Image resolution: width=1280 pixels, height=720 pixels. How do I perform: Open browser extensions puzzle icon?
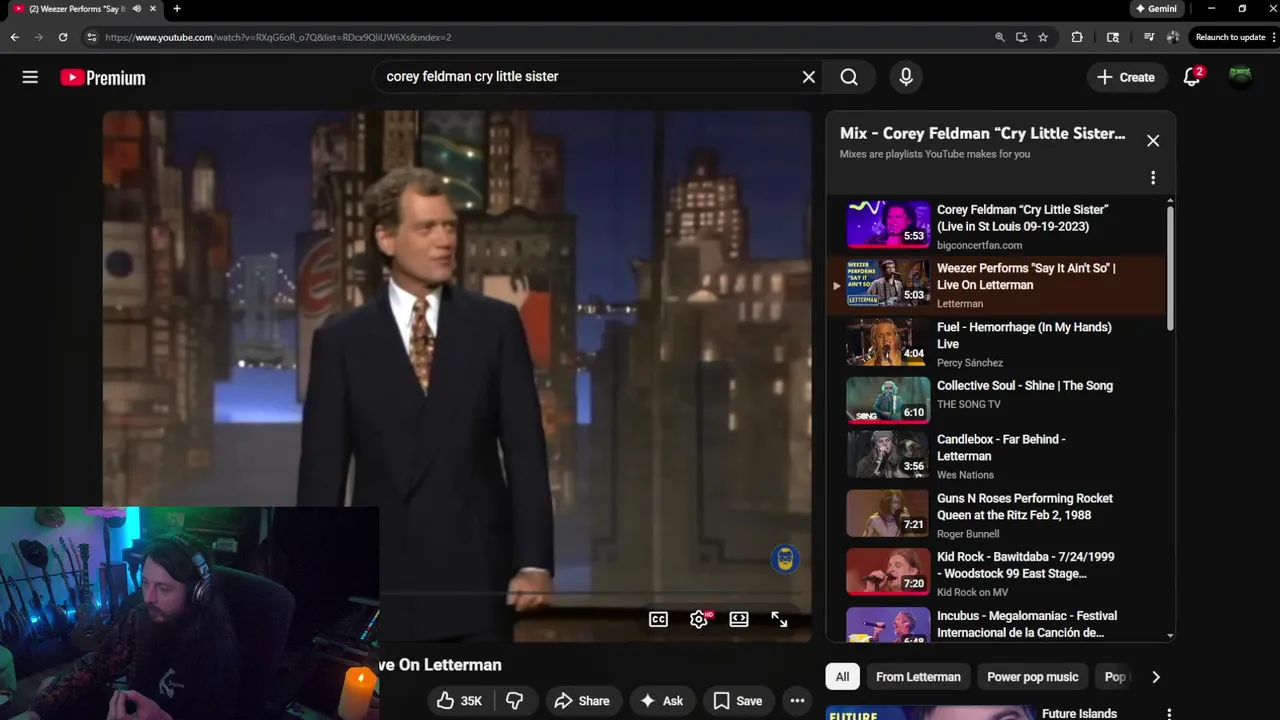1077,37
